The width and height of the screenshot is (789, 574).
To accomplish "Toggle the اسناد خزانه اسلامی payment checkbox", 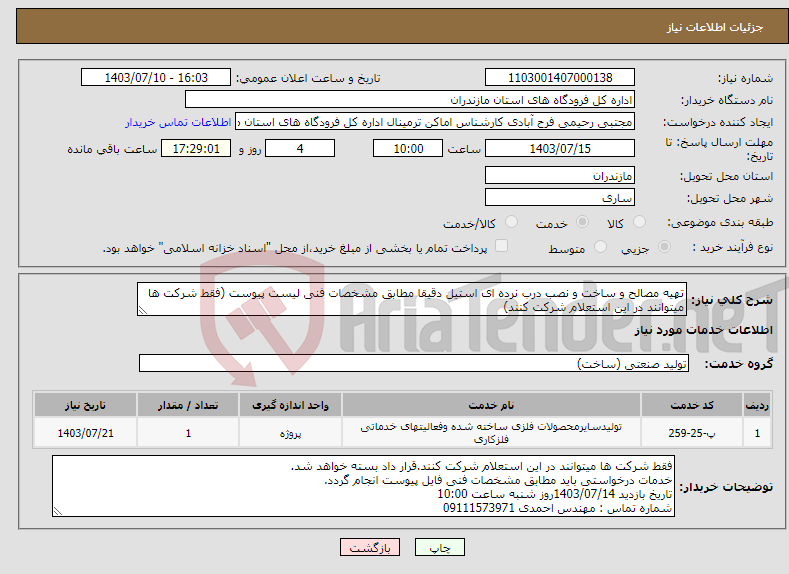I will tap(501, 245).
